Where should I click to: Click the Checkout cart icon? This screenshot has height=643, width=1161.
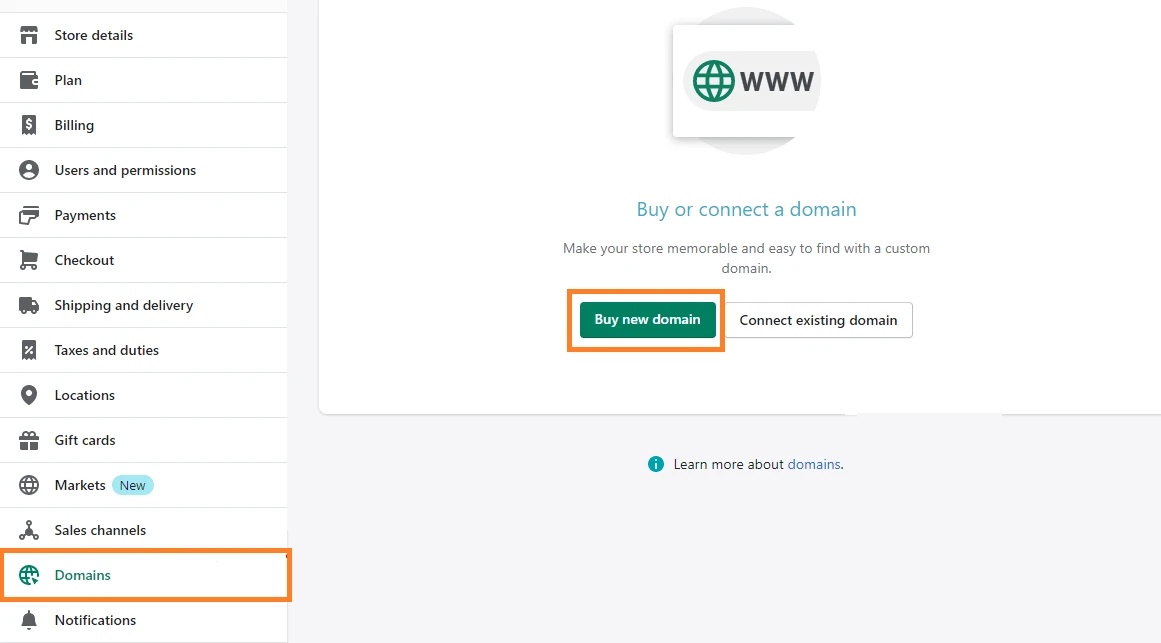pyautogui.click(x=29, y=260)
